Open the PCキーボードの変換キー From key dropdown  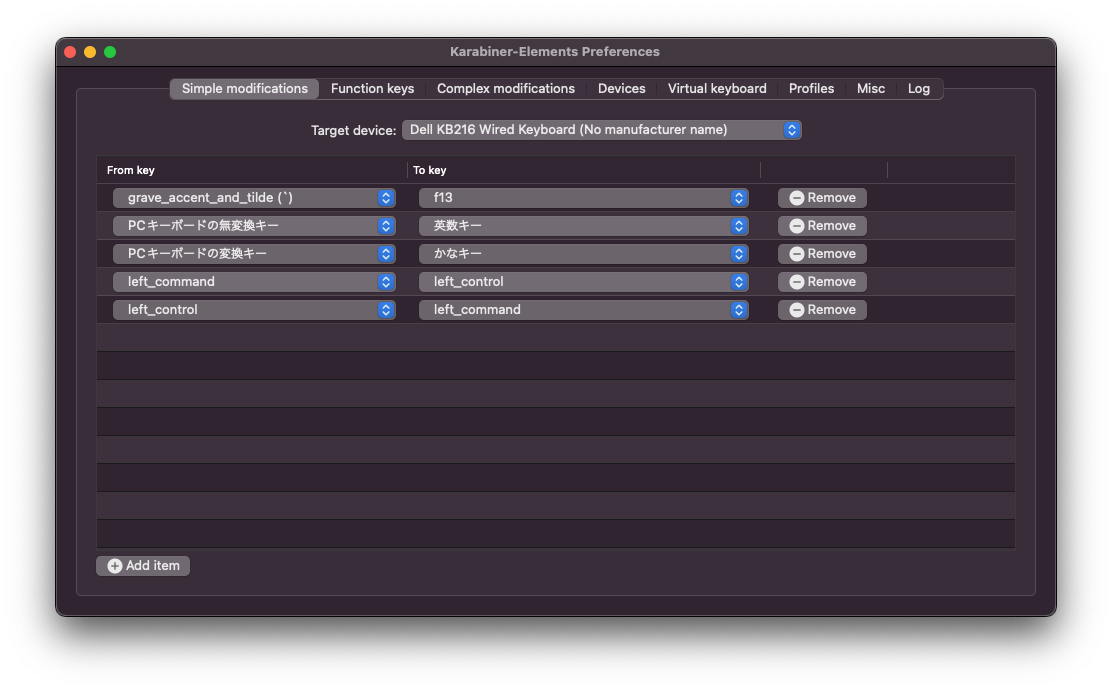254,254
